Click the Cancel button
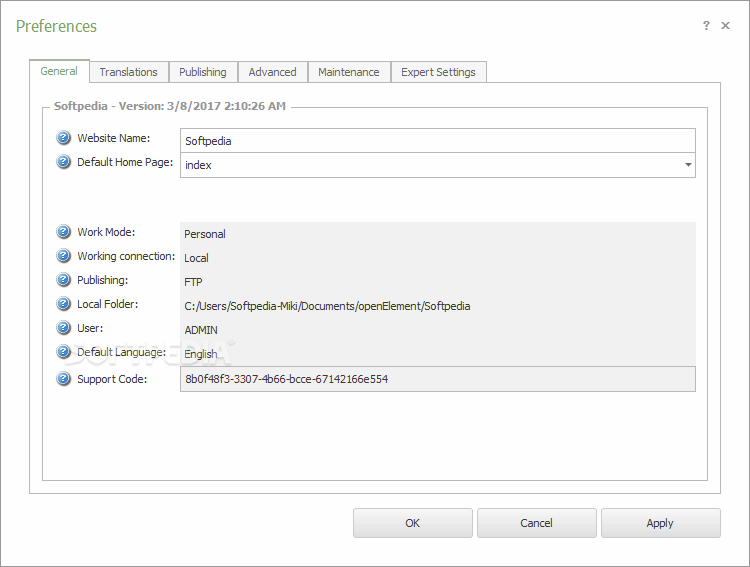Image resolution: width=750 pixels, height=567 pixels. pyautogui.click(x=536, y=523)
